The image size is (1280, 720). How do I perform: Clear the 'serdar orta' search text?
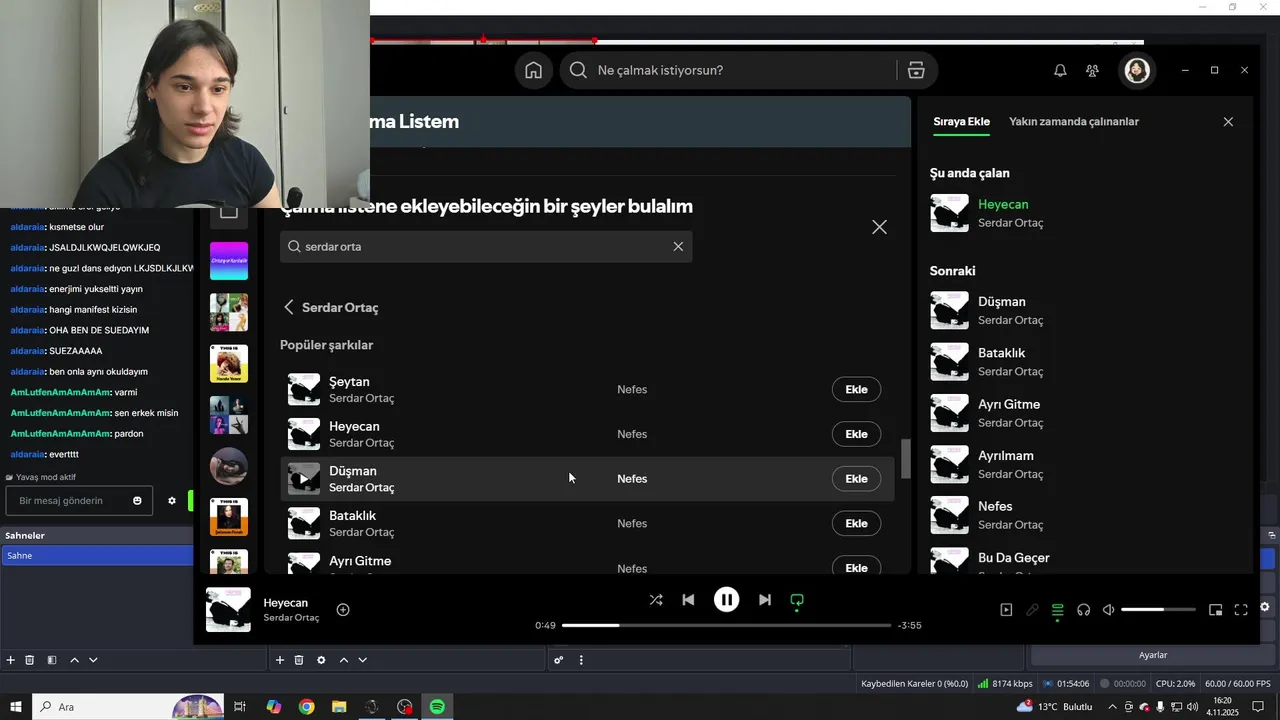point(678,246)
